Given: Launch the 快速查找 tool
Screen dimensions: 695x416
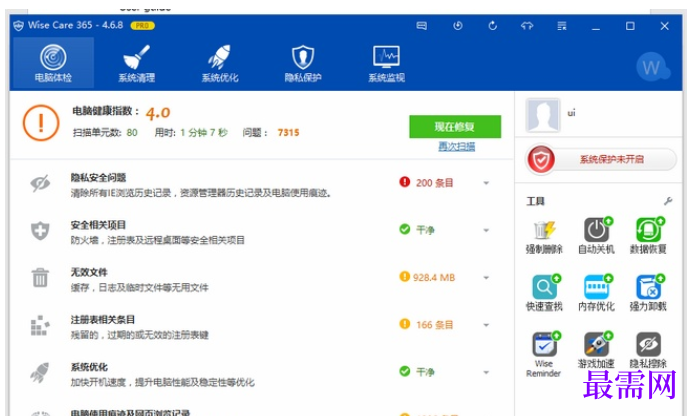Looking at the screenshot, I should click(544, 293).
